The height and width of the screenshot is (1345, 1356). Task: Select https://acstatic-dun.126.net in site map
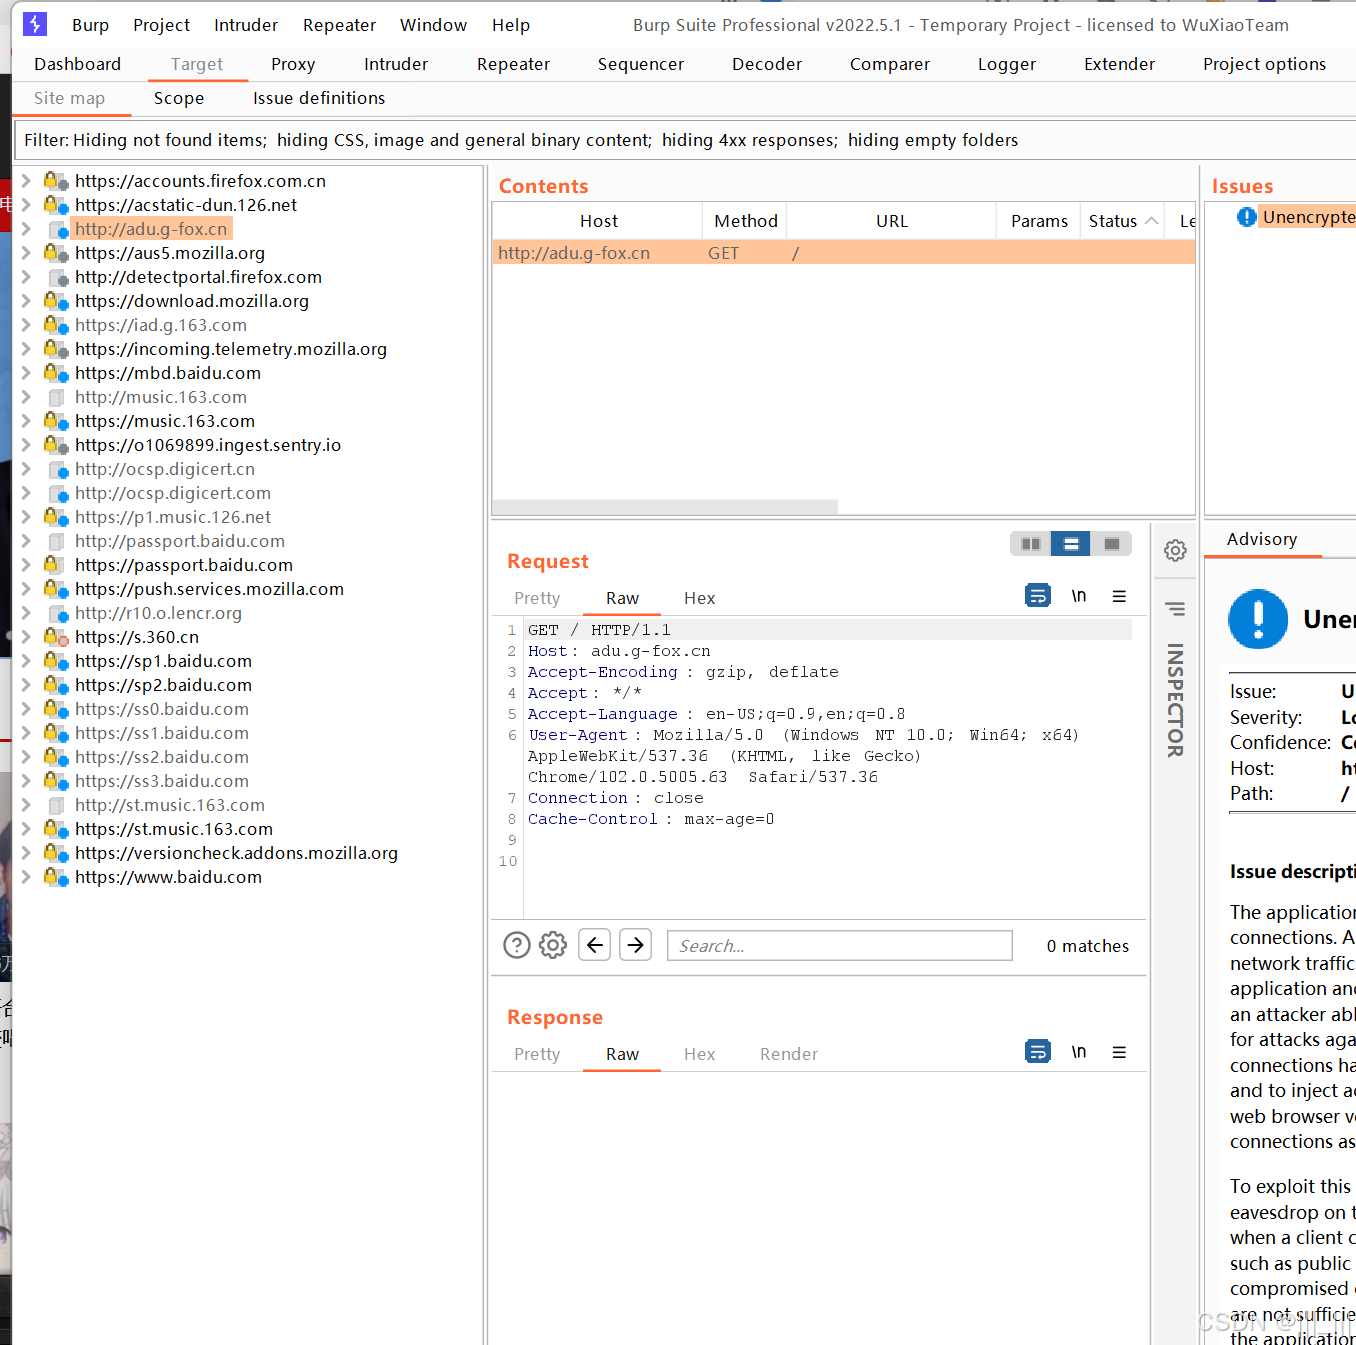pyautogui.click(x=186, y=205)
